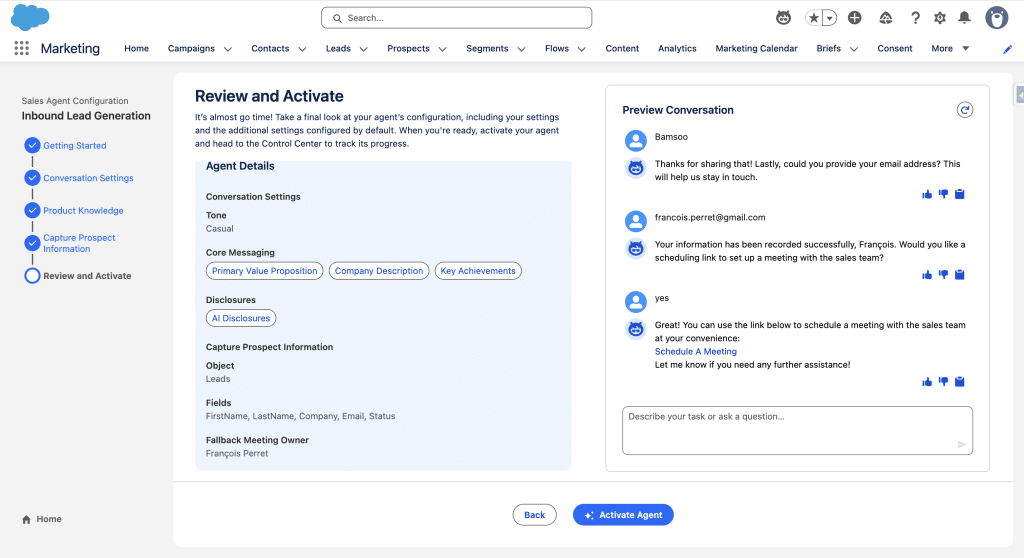Thumbs down the email address request message
The height and width of the screenshot is (558, 1024).
click(x=943, y=194)
